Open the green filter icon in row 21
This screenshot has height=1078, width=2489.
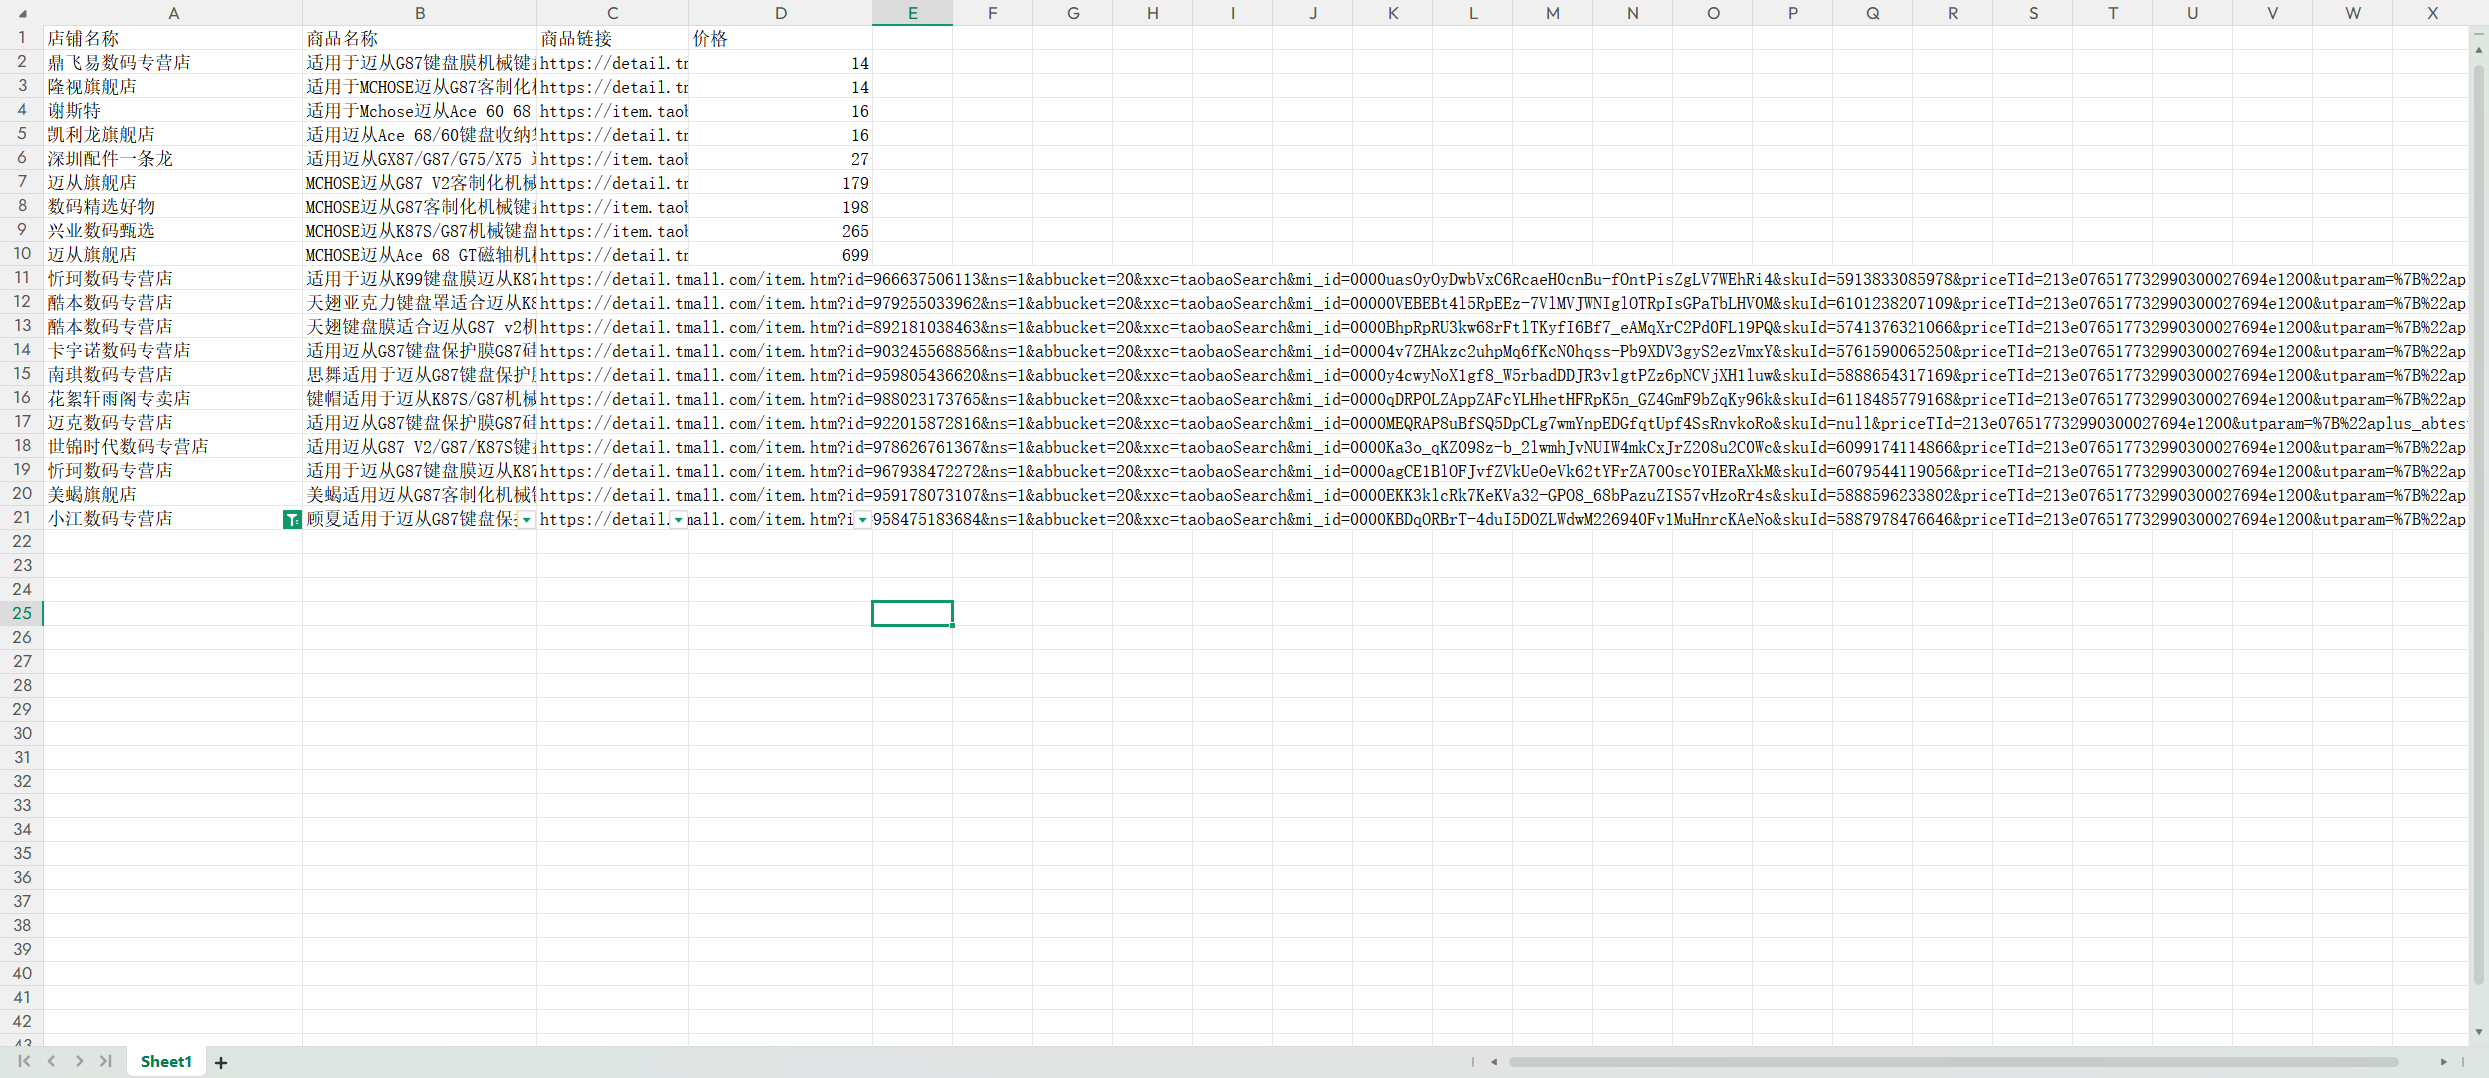point(292,519)
